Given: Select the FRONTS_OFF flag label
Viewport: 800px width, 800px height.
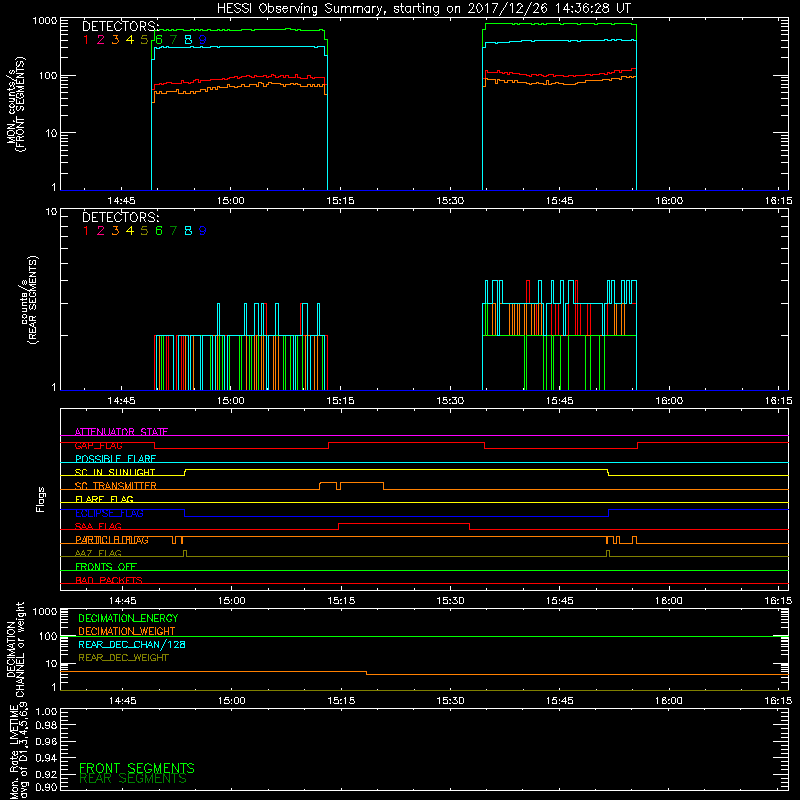Looking at the screenshot, I should [106, 567].
